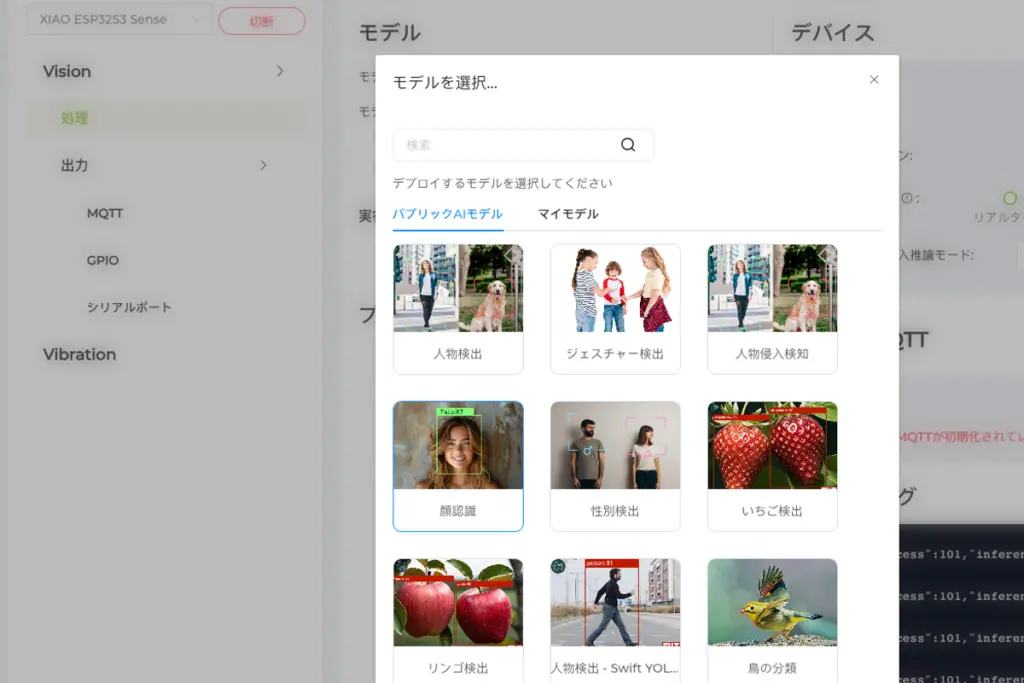Open the 処理 sidebar item

tap(166, 118)
